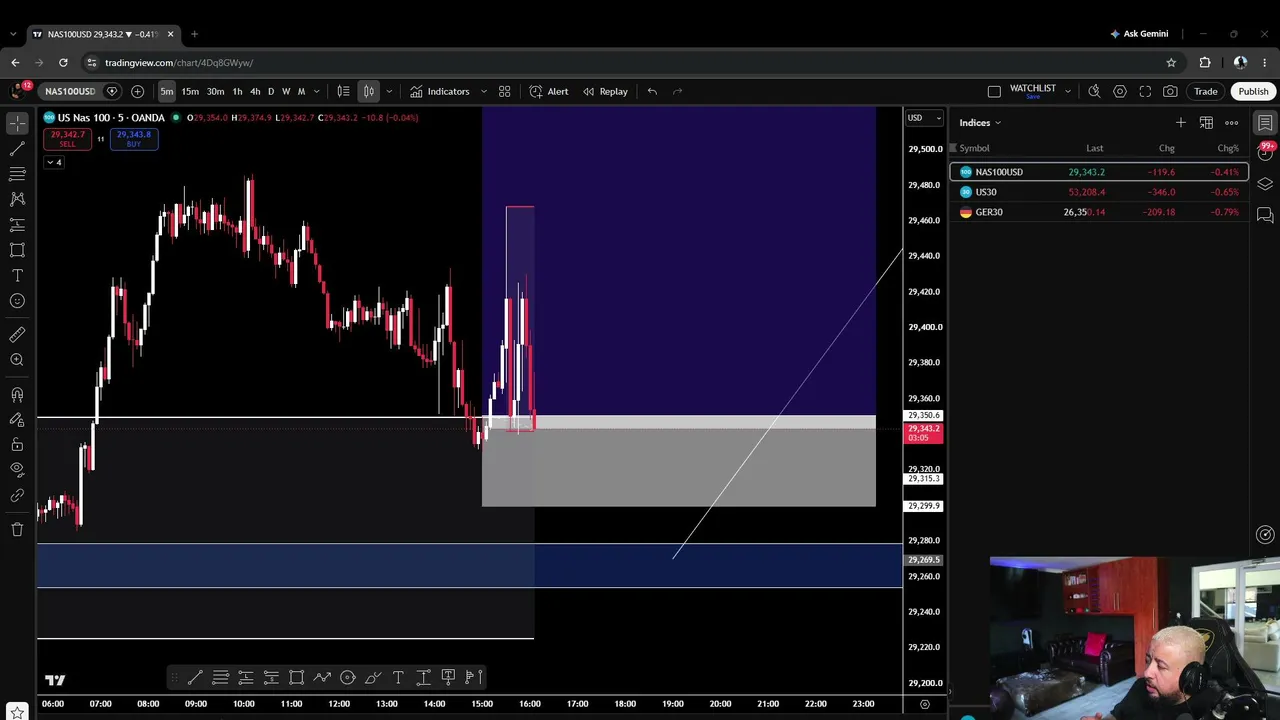This screenshot has width=1280, height=720.
Task: Expand the timeframe dropdown arrow
Action: [x=317, y=91]
